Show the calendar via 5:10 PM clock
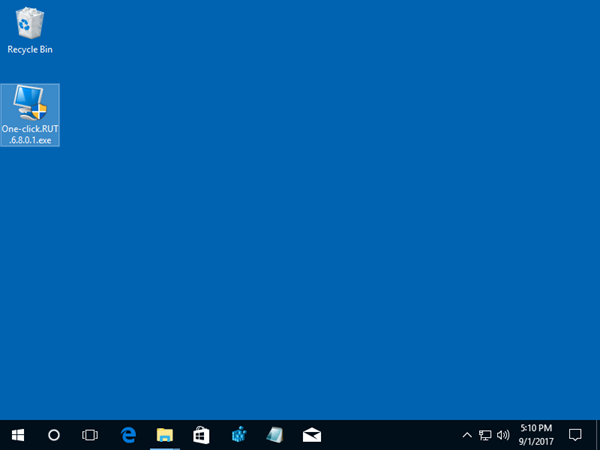Viewport: 600px width, 450px height. 535,435
